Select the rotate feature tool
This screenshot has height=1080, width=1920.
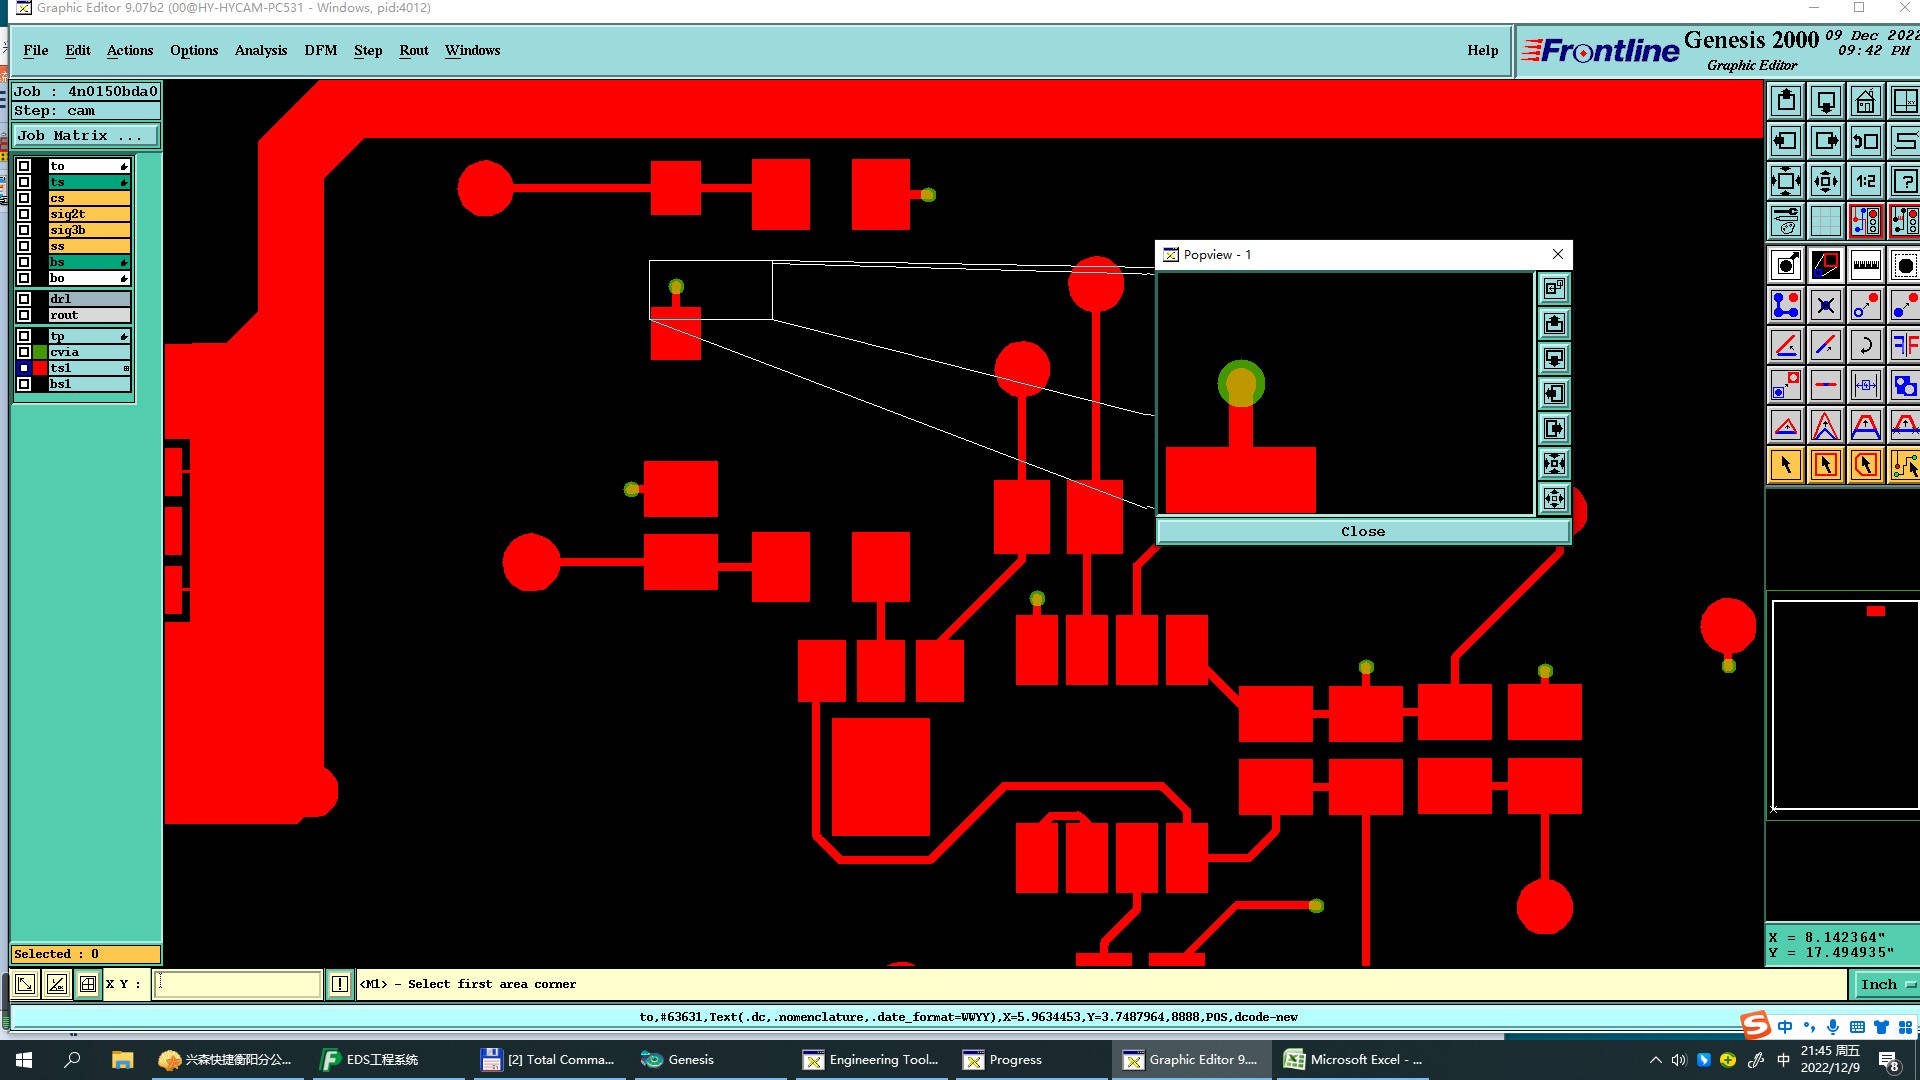click(x=1865, y=346)
